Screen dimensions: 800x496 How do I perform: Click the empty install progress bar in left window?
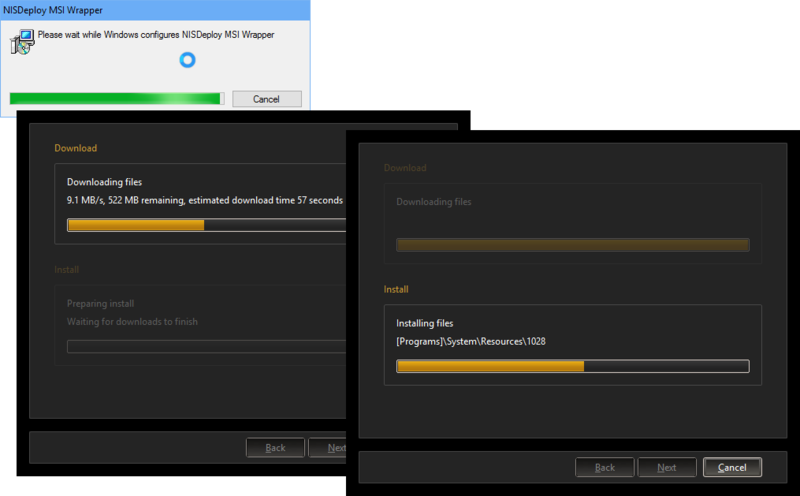[x=205, y=346]
